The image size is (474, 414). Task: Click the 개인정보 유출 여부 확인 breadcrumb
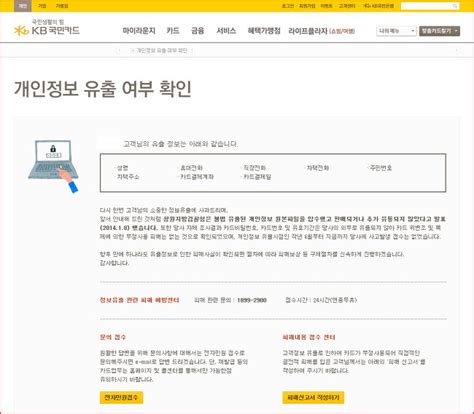coord(162,50)
